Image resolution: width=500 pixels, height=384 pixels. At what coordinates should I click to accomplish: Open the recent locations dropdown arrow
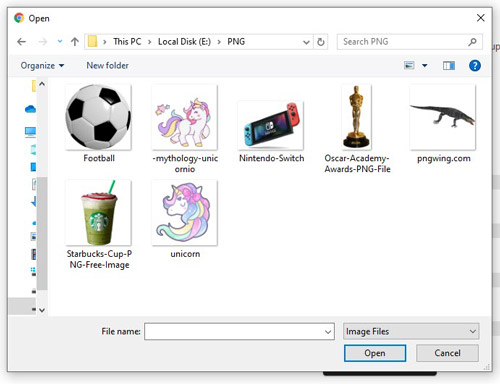[x=60, y=41]
